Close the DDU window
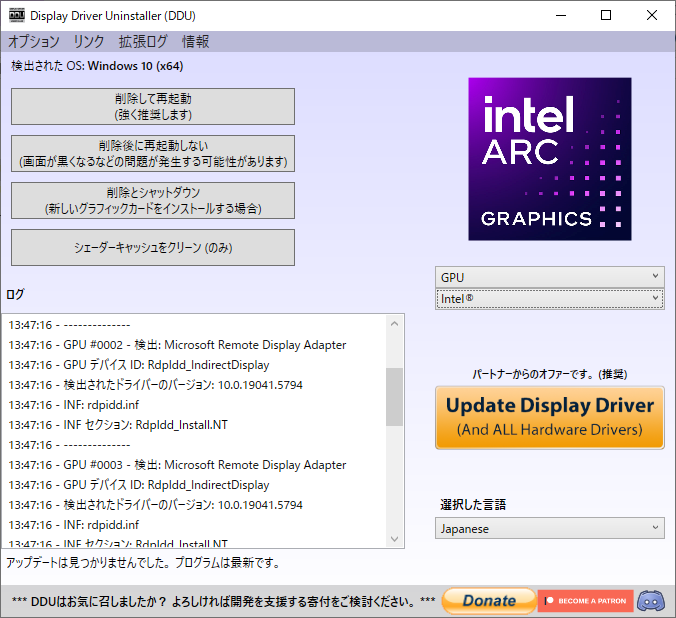 (652, 16)
